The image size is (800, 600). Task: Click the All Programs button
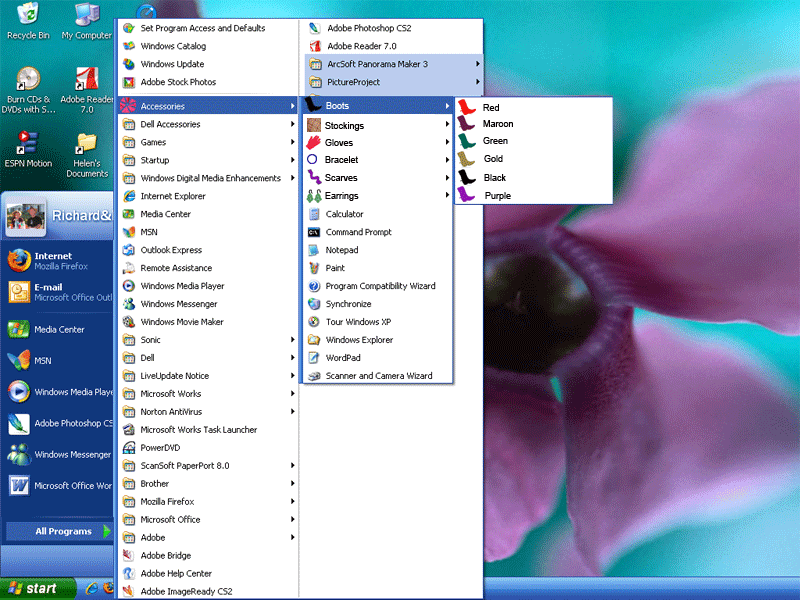[x=59, y=531]
